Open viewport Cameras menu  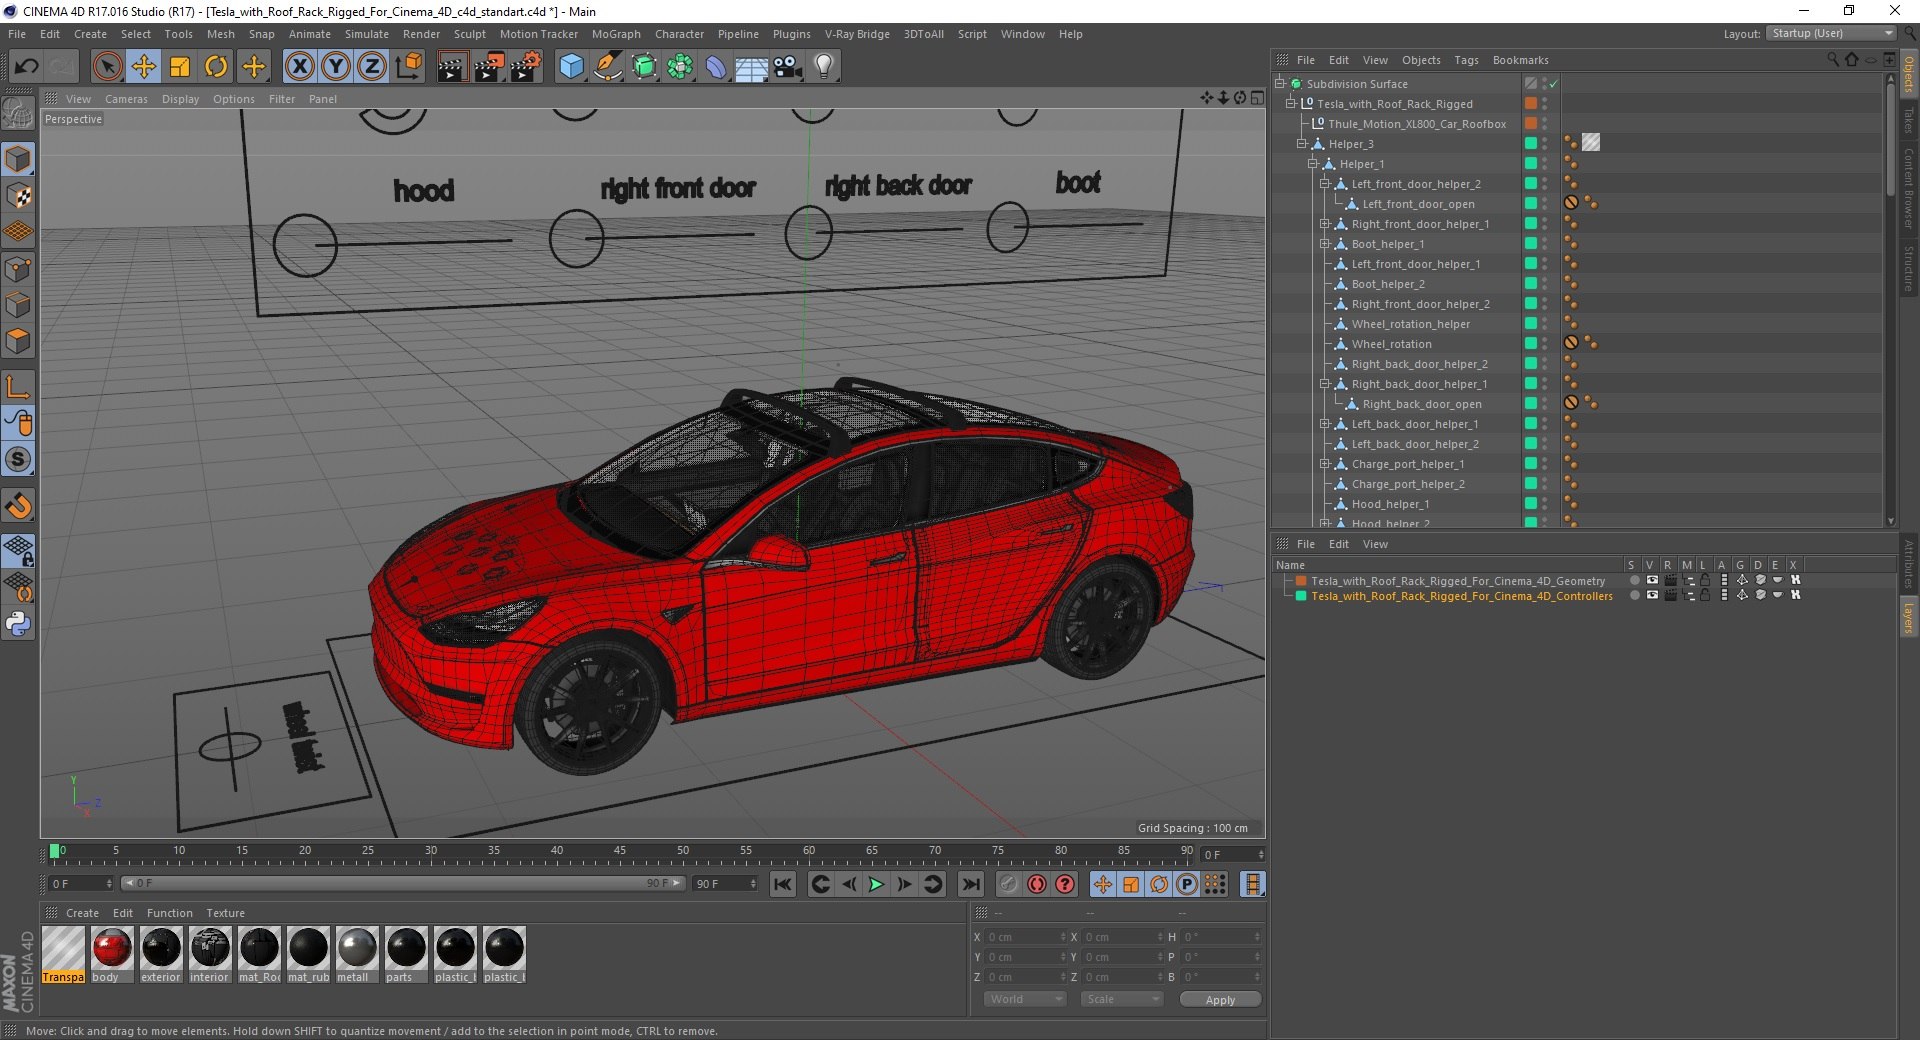126,99
